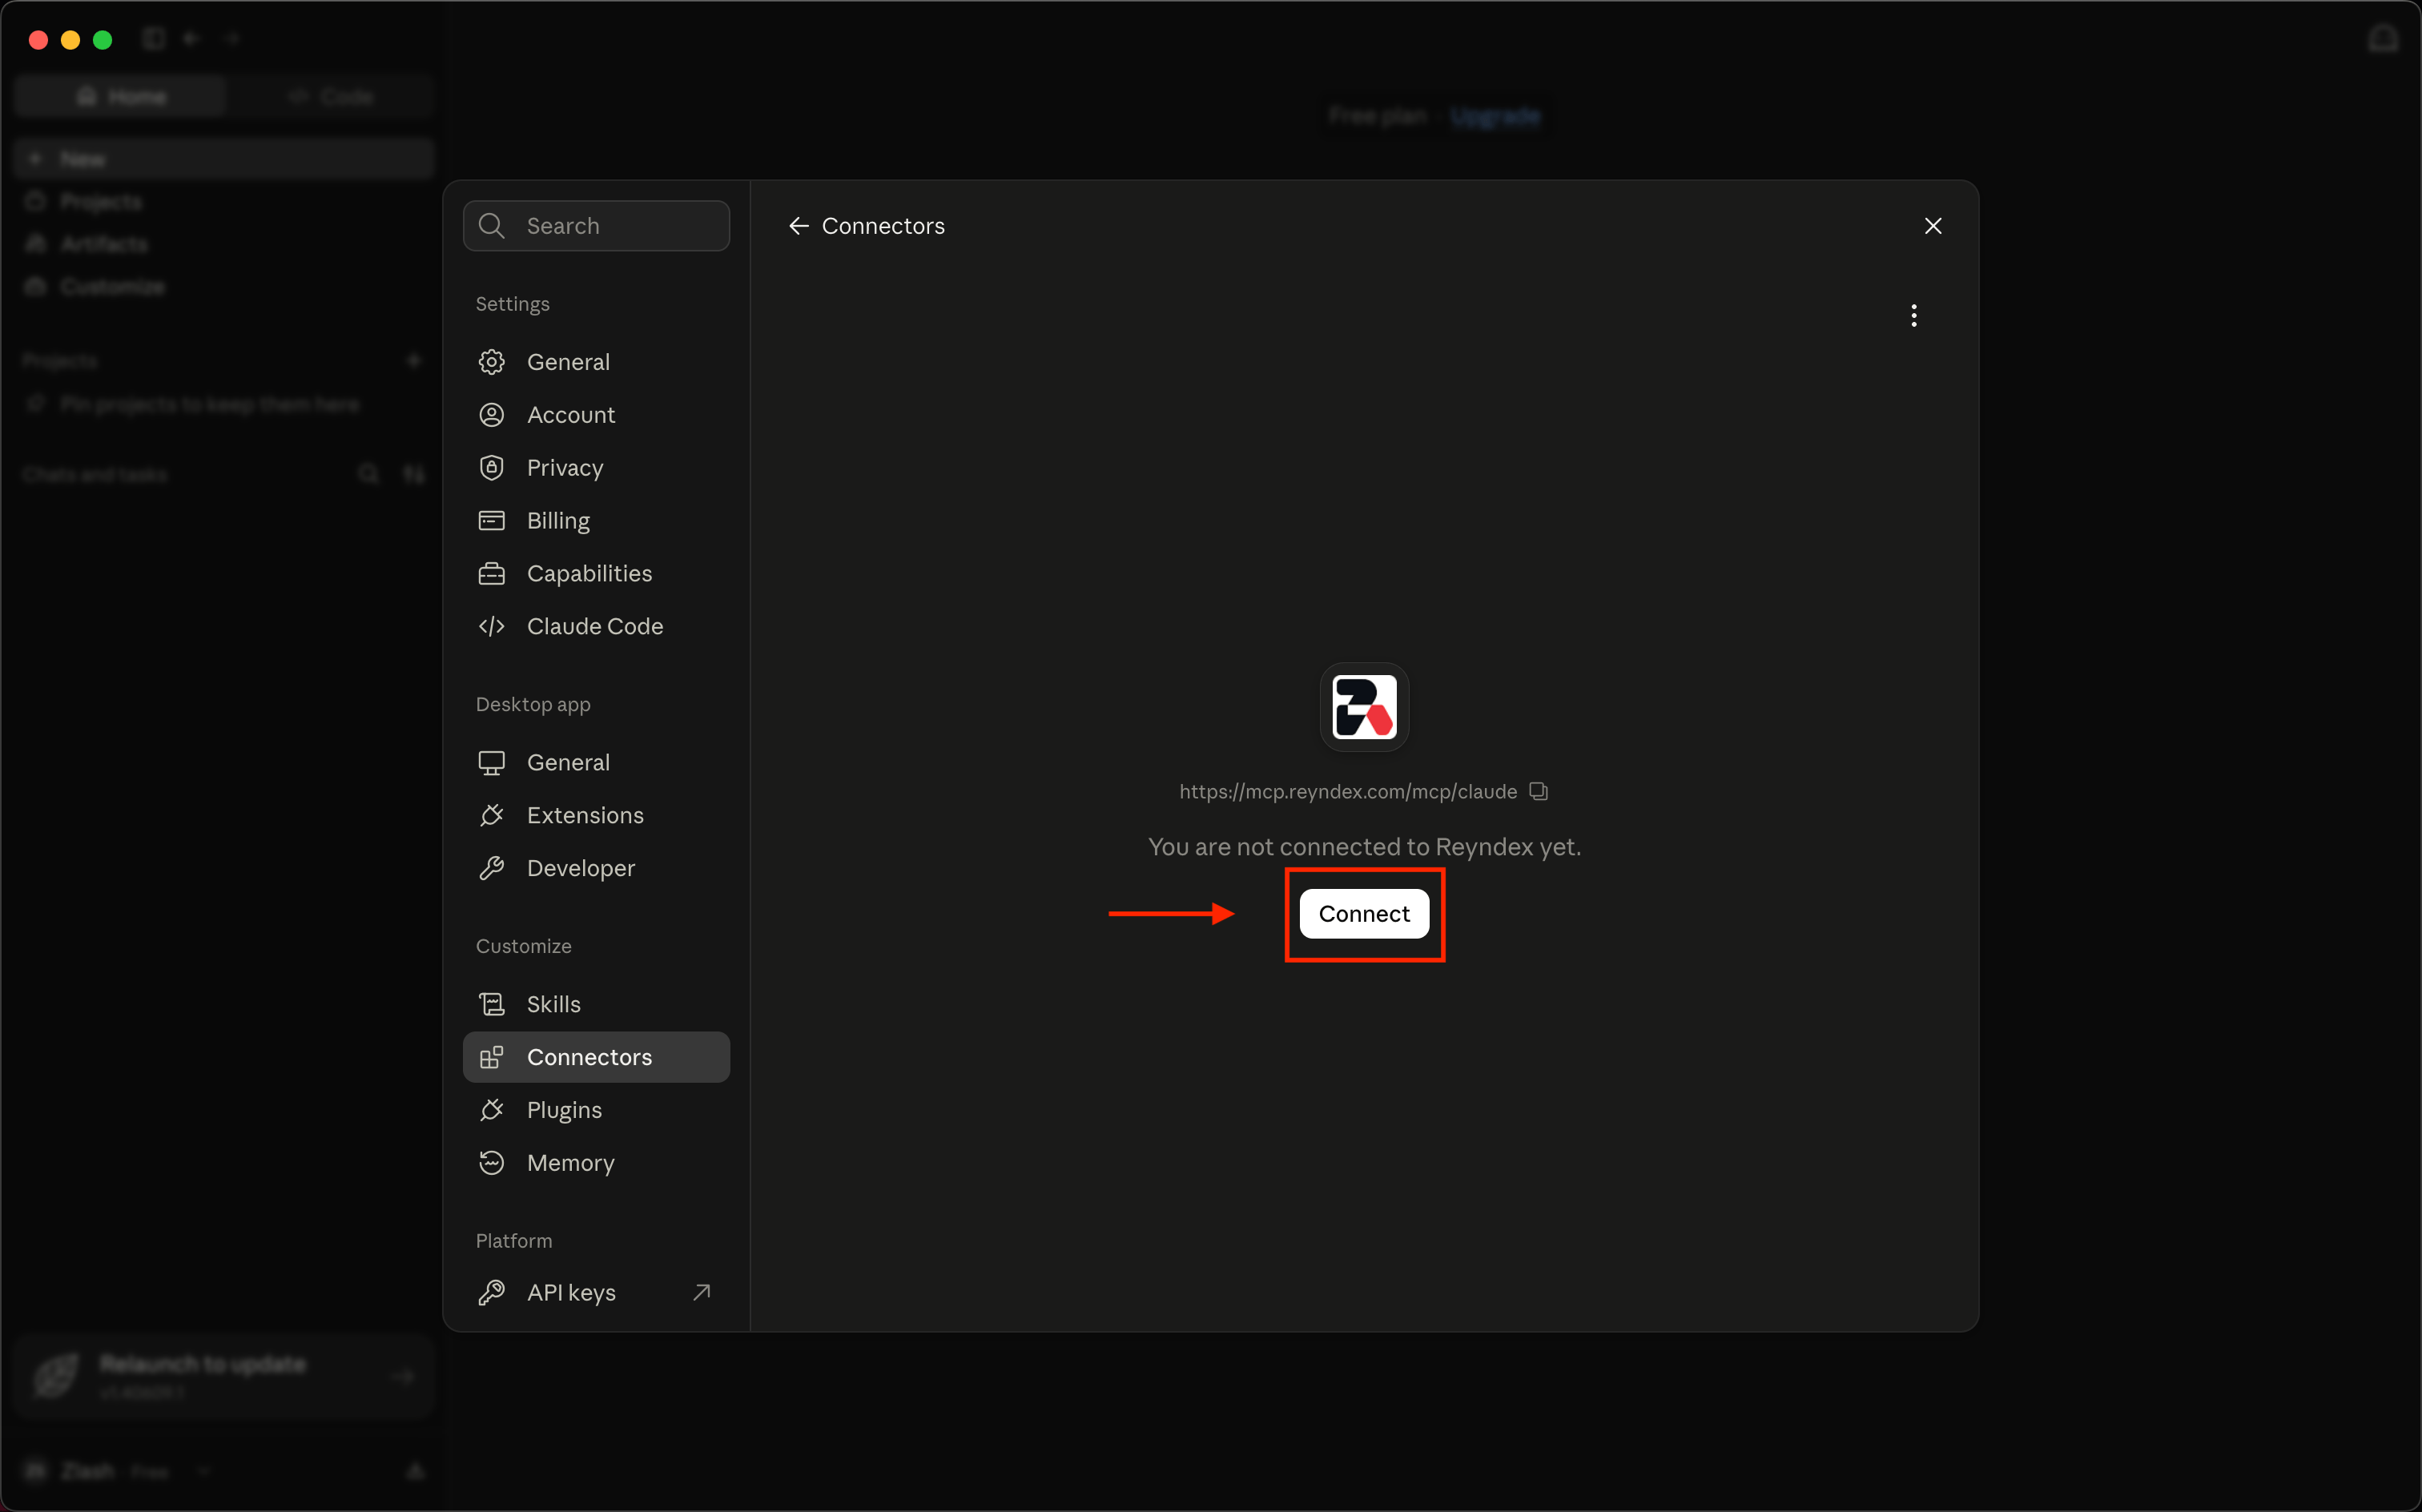Screen dimensions: 2422x1512
Task: Click the wrench icon beside Developer
Action: click(x=491, y=869)
